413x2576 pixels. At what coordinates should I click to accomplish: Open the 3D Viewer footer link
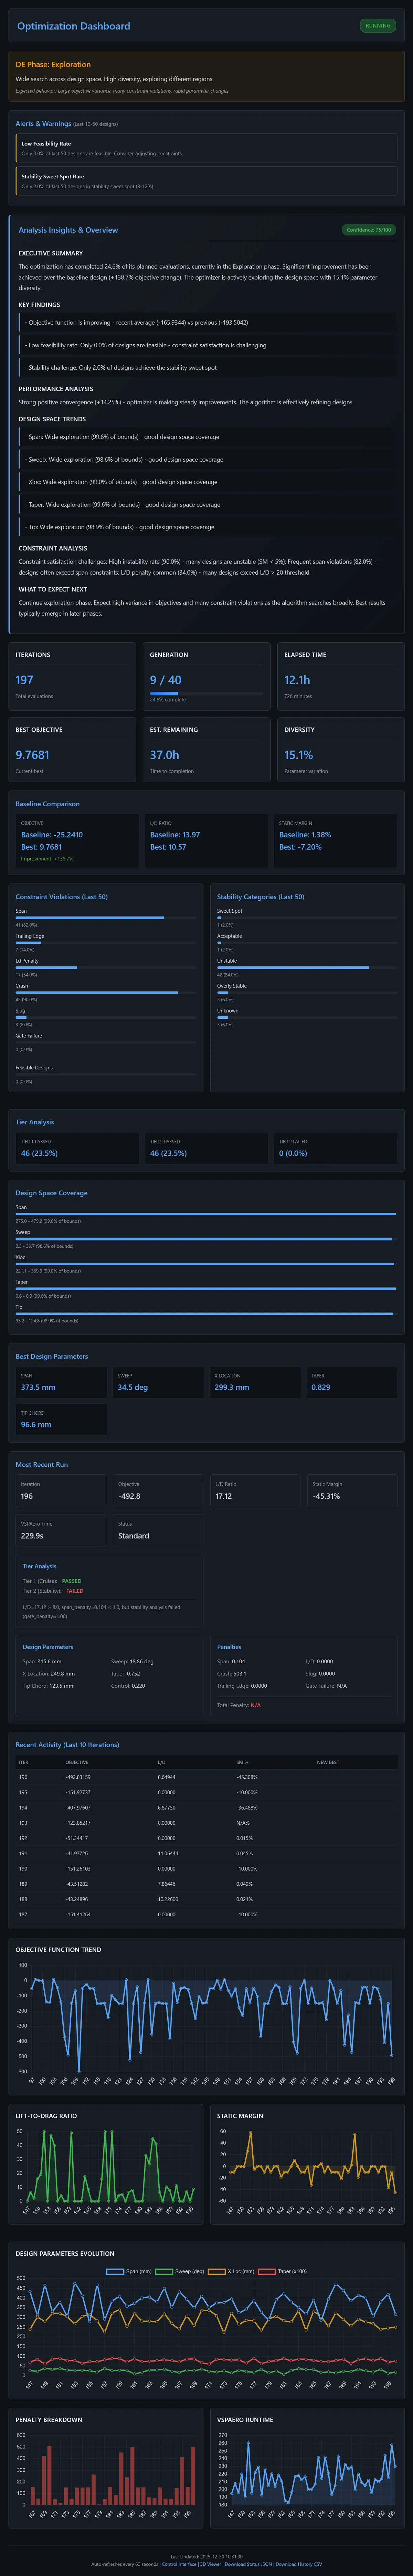[210, 2564]
